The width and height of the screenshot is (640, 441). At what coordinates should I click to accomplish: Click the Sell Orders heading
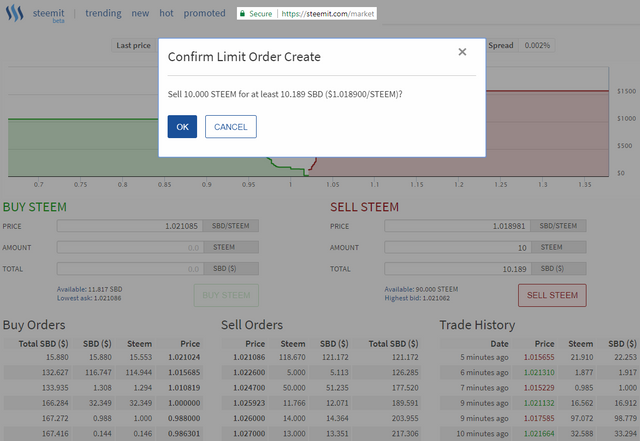252,325
